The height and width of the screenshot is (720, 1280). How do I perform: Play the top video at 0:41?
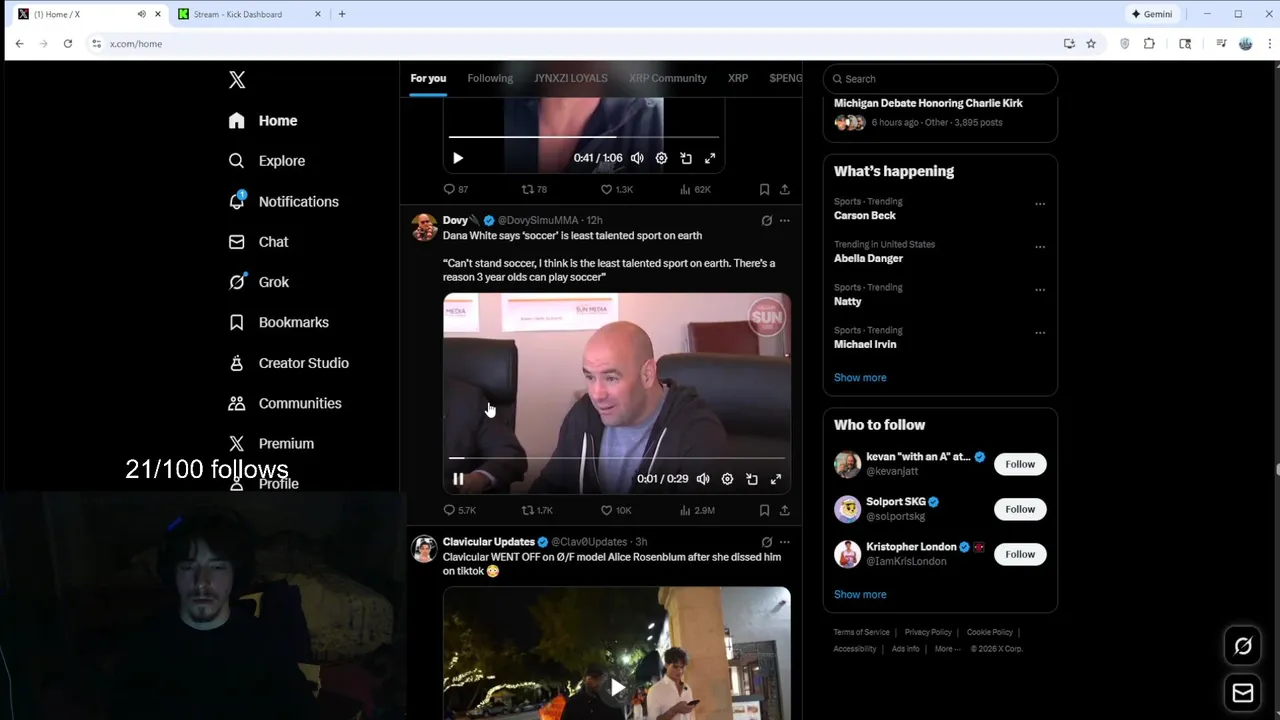[x=458, y=158]
